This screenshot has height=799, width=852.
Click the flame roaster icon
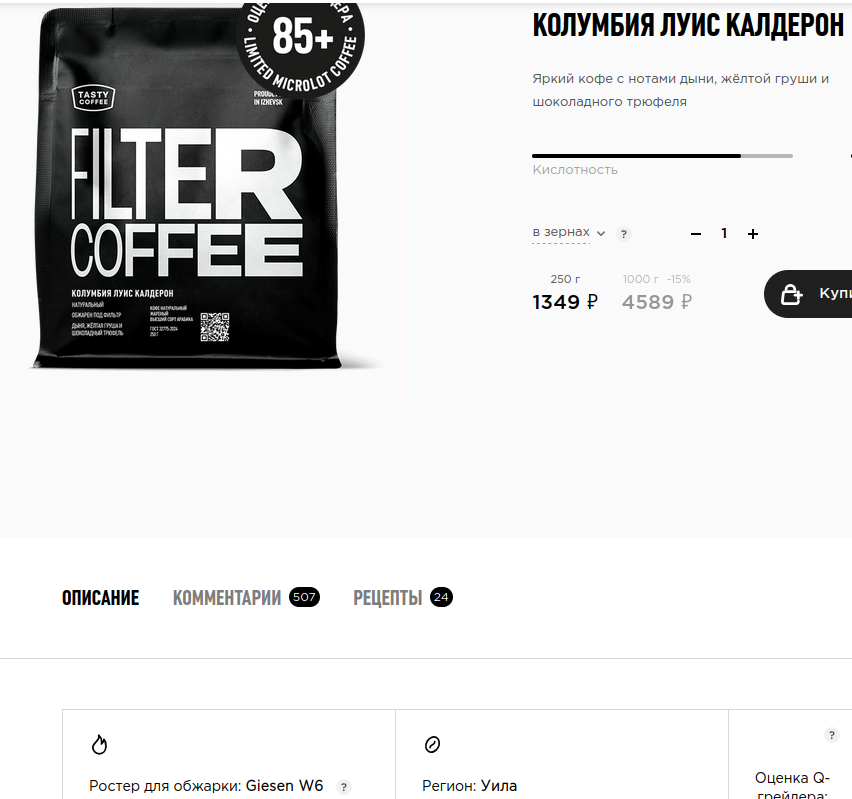[99, 744]
